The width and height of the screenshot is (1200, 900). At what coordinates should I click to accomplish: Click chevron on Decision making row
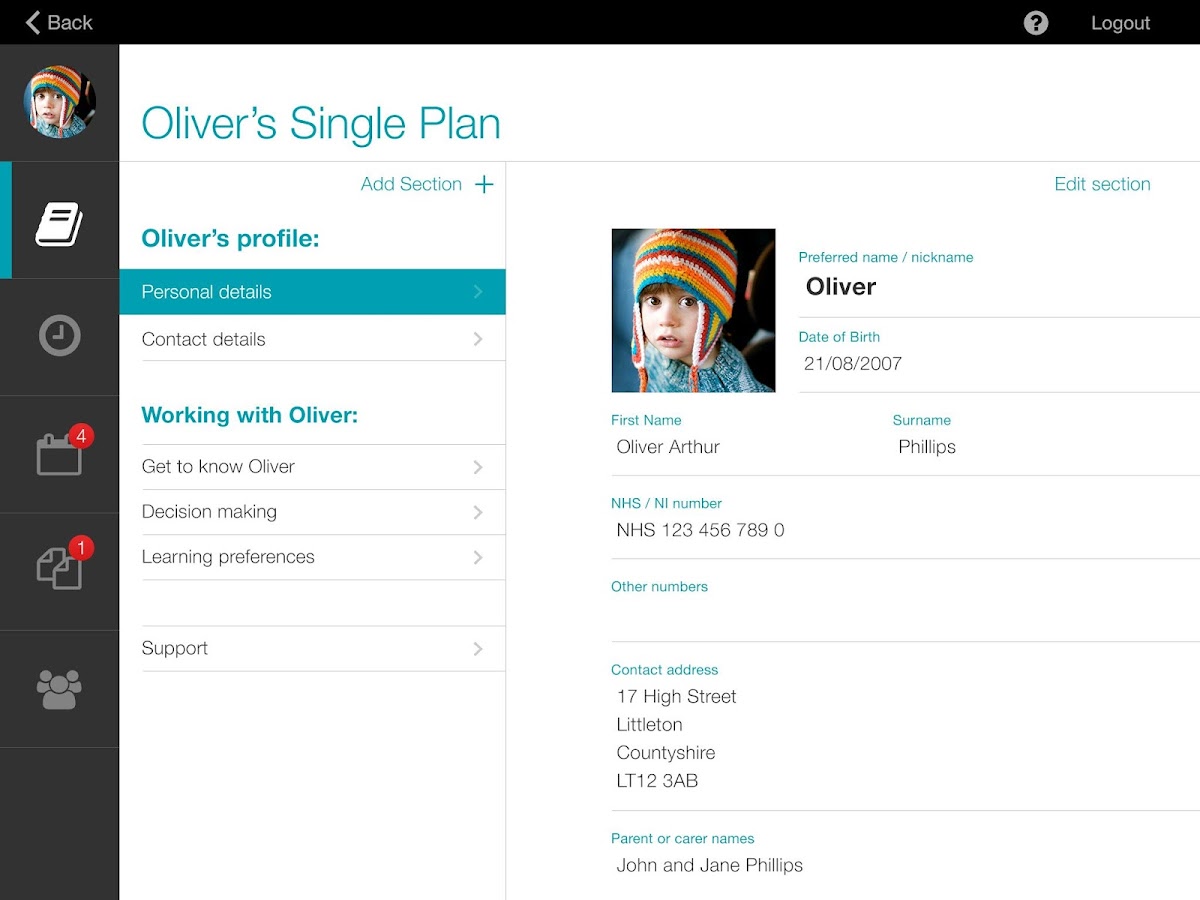point(478,512)
